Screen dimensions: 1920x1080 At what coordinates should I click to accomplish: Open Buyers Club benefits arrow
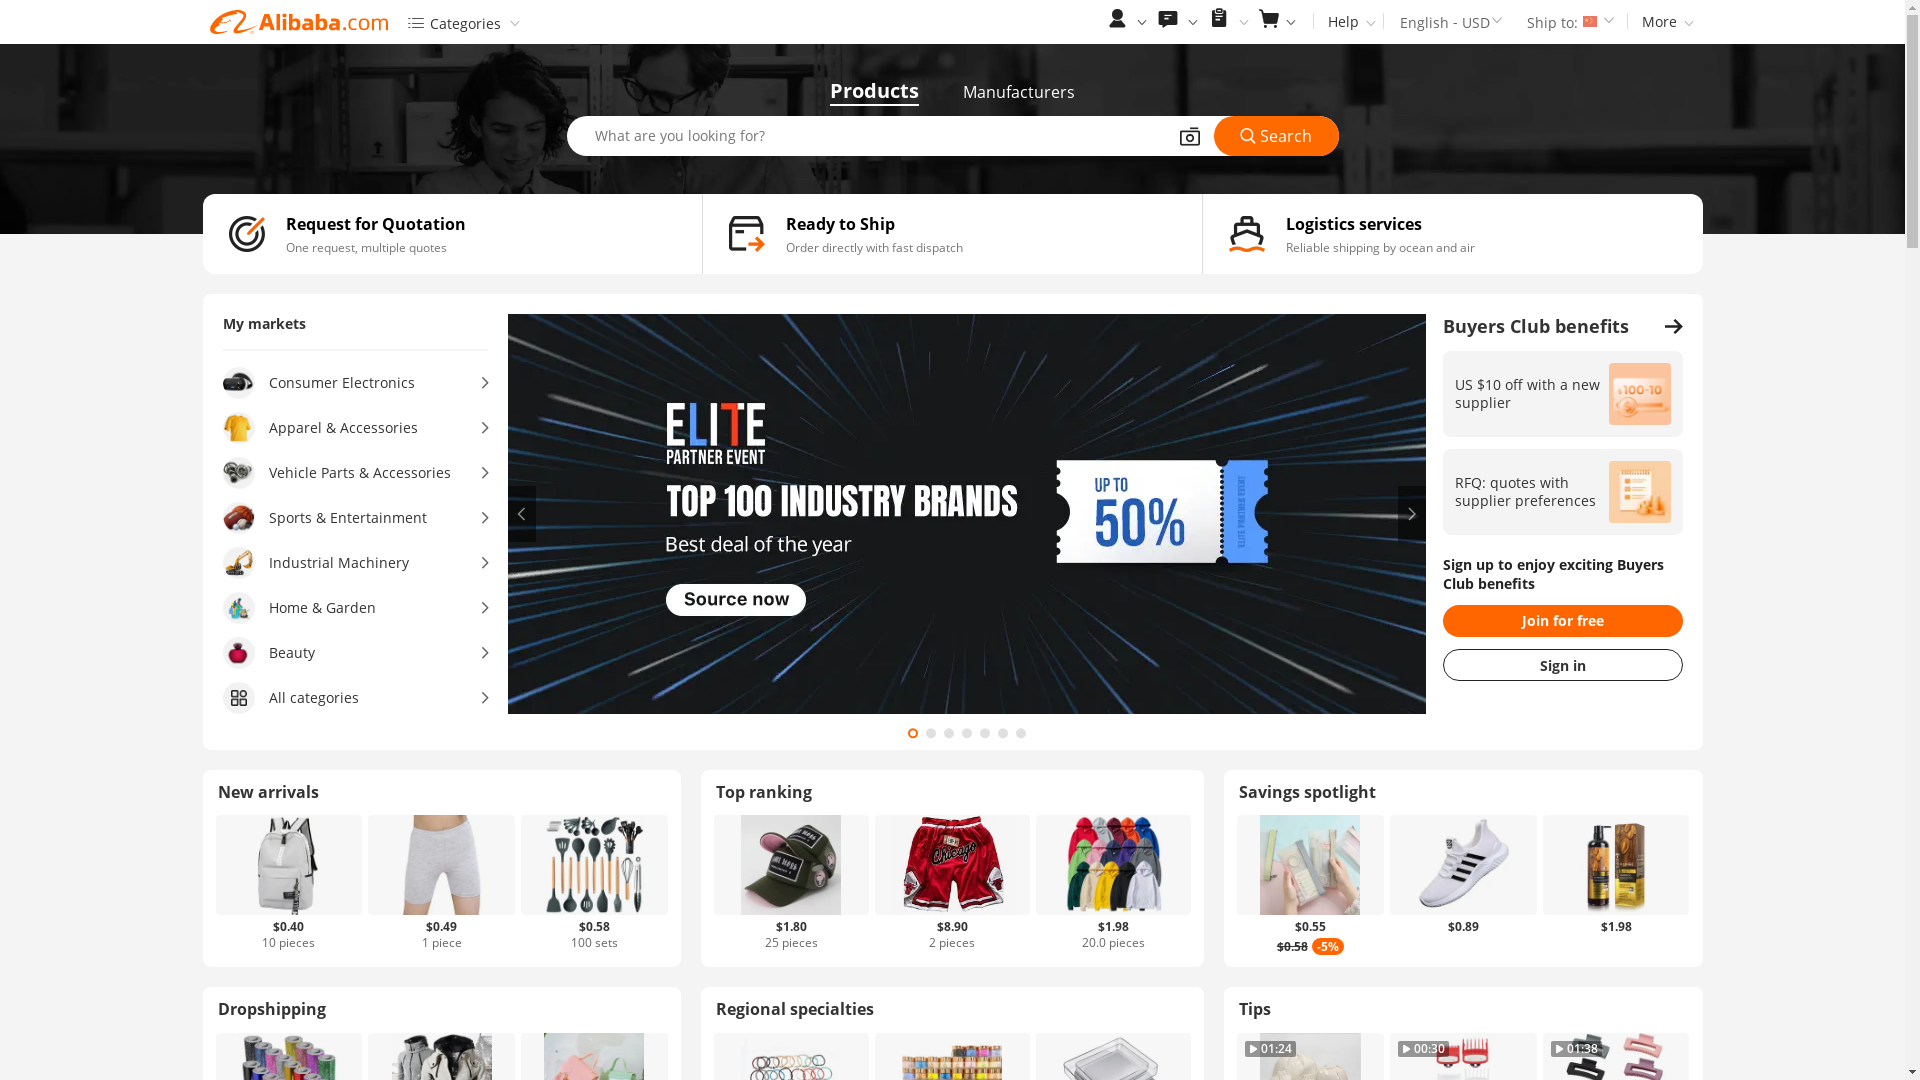(x=1673, y=327)
